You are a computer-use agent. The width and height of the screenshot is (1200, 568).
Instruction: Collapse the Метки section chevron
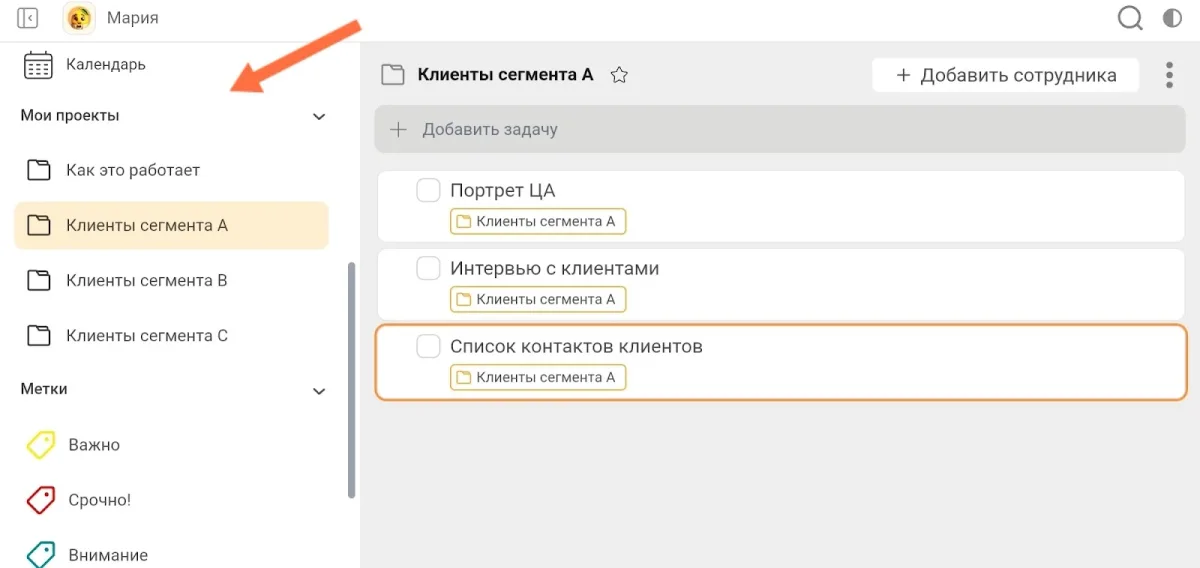319,391
